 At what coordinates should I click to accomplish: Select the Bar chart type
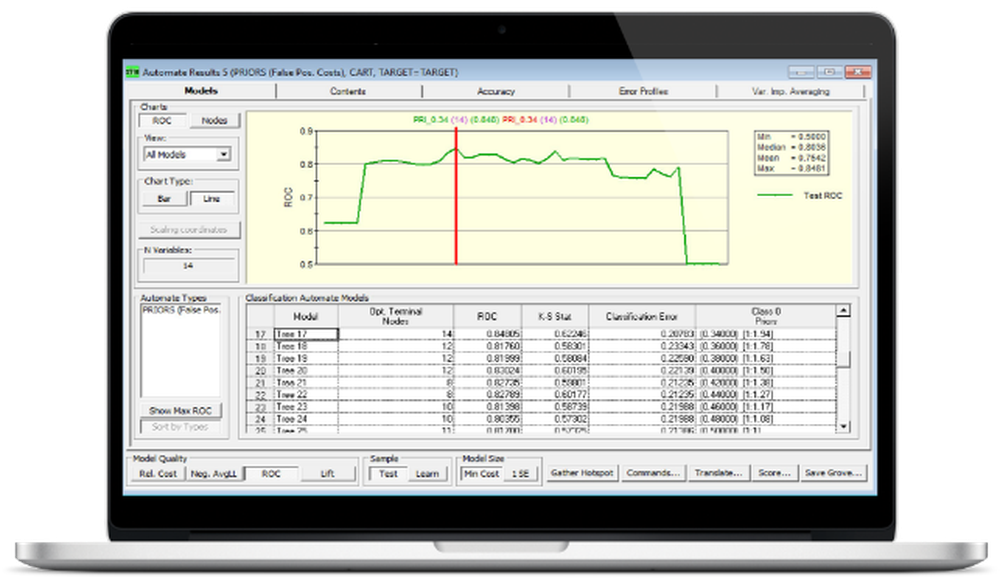(163, 199)
